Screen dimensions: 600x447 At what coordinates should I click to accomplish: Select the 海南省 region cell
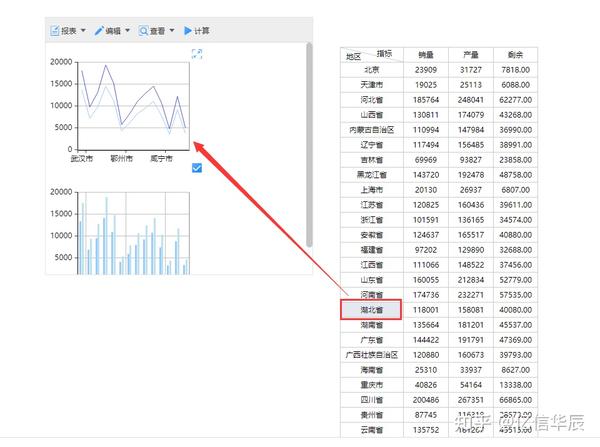coord(372,370)
